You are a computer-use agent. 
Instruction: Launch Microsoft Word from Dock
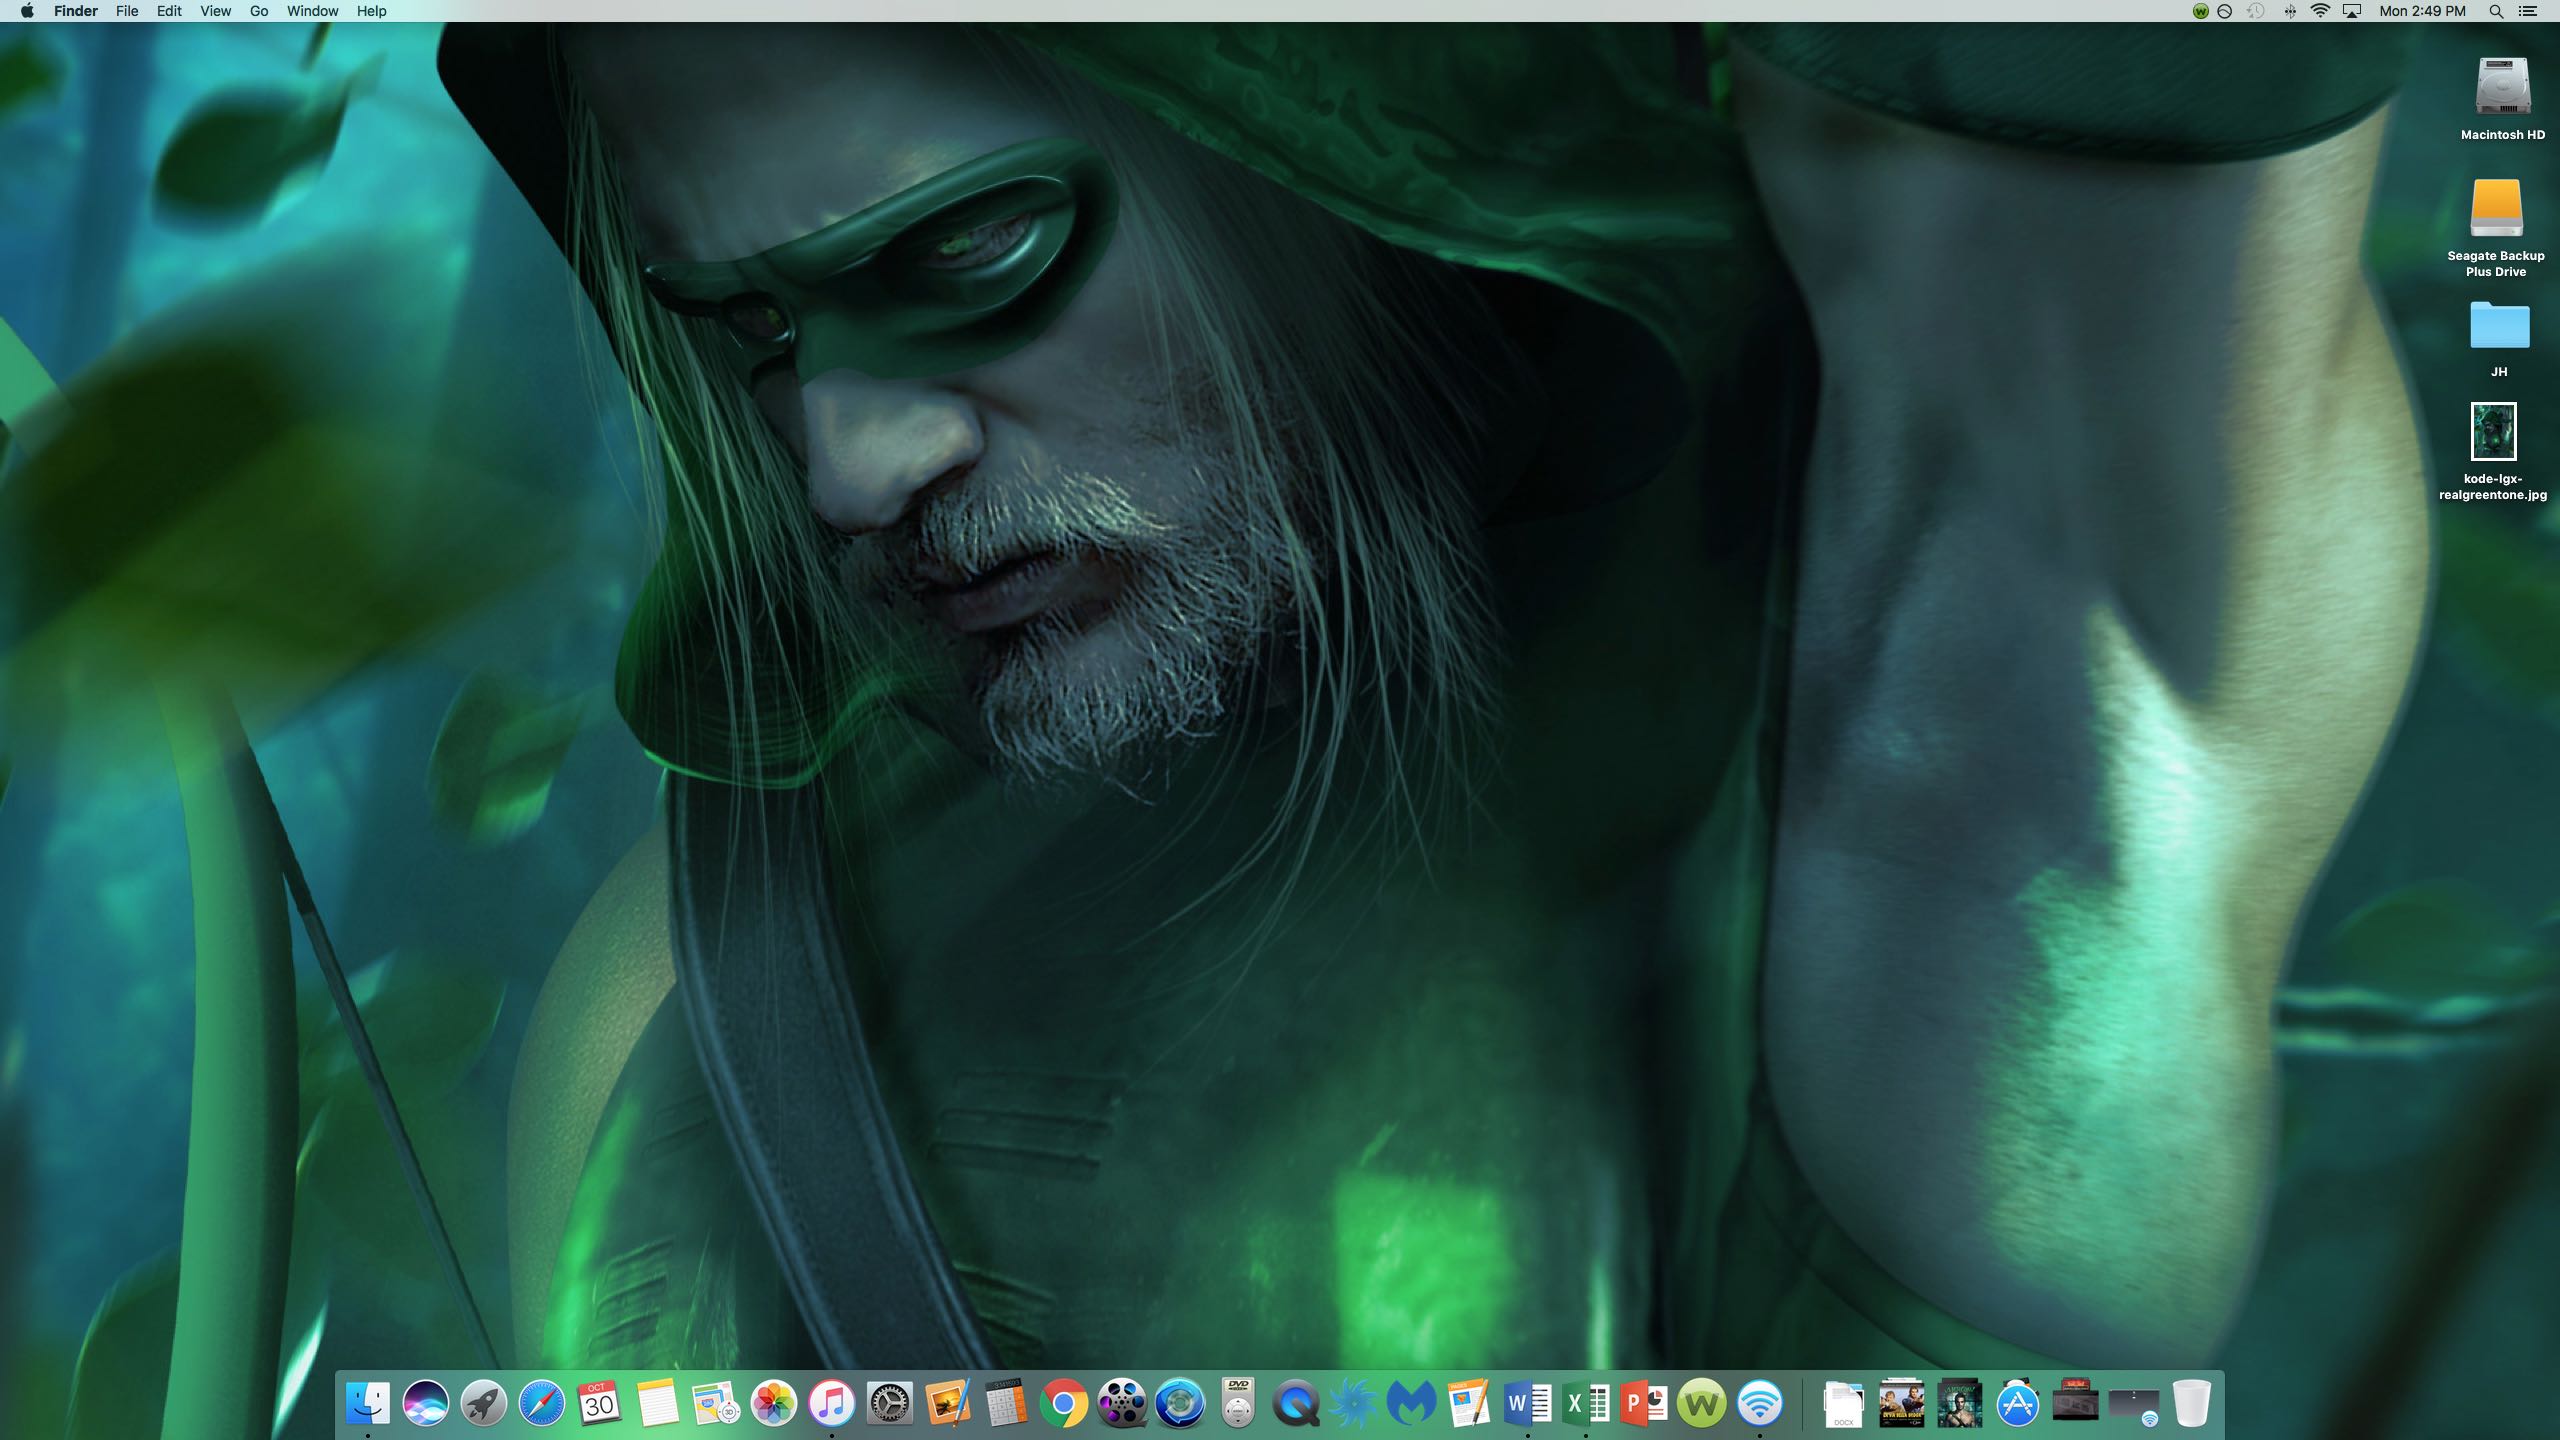tap(1527, 1403)
